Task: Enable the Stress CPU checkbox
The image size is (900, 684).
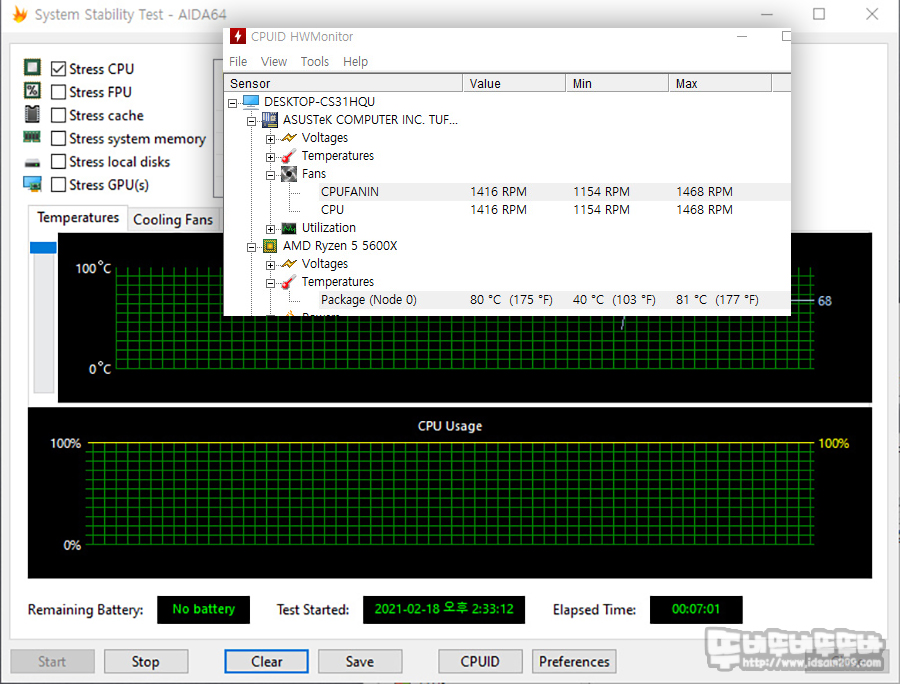Action: point(59,69)
